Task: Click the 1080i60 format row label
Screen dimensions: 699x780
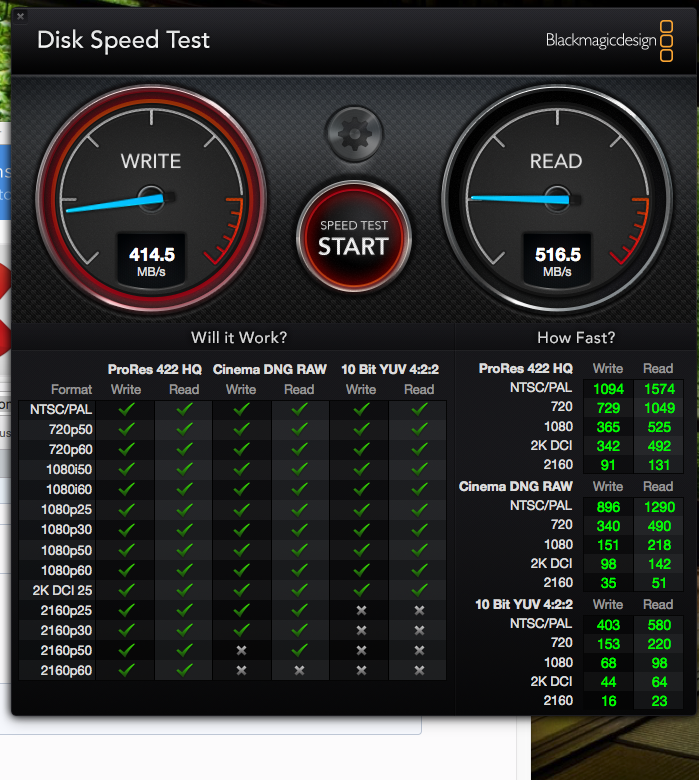Action: coord(69,489)
